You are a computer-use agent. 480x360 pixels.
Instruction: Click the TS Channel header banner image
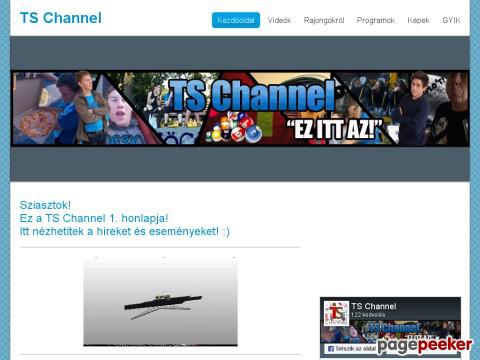[240, 108]
